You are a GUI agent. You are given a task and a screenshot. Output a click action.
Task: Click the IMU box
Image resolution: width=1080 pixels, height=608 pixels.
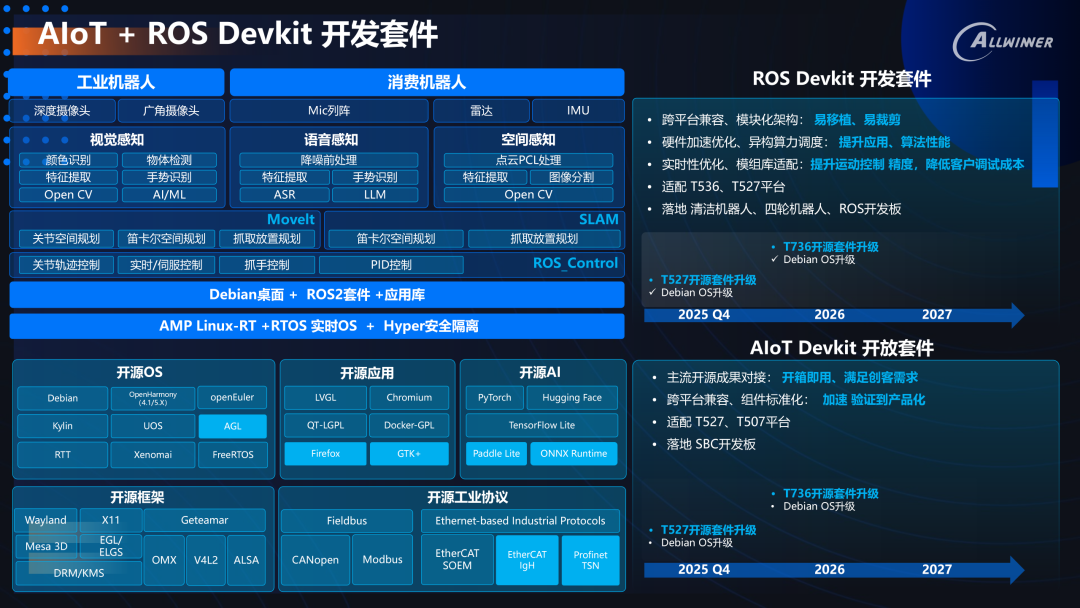(578, 111)
